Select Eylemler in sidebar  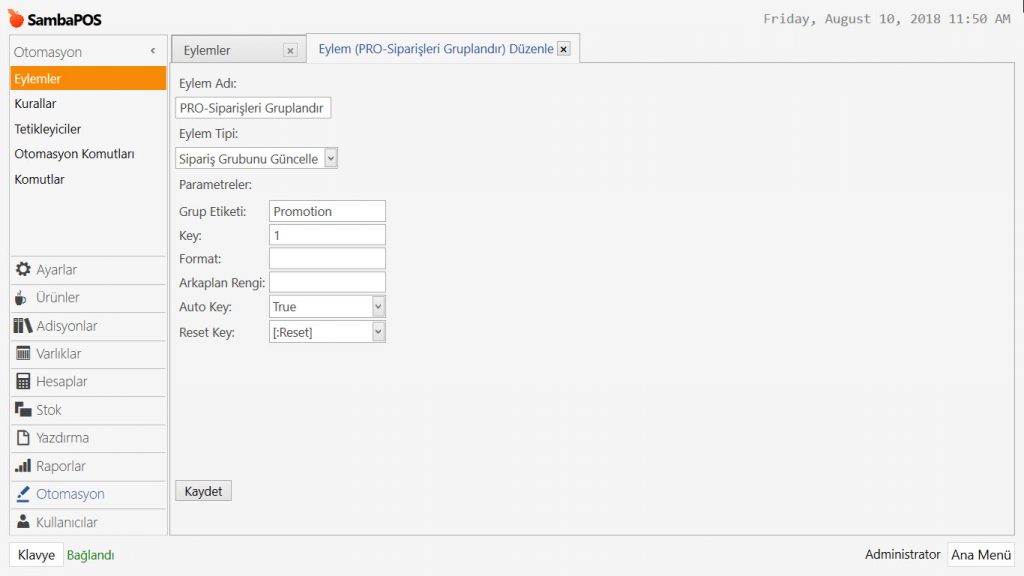point(88,78)
